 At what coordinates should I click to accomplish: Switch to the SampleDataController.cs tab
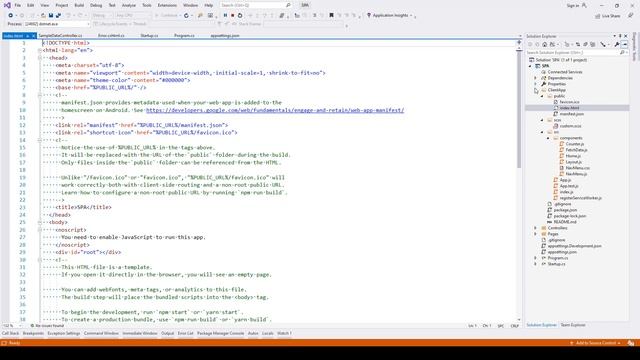pos(60,36)
